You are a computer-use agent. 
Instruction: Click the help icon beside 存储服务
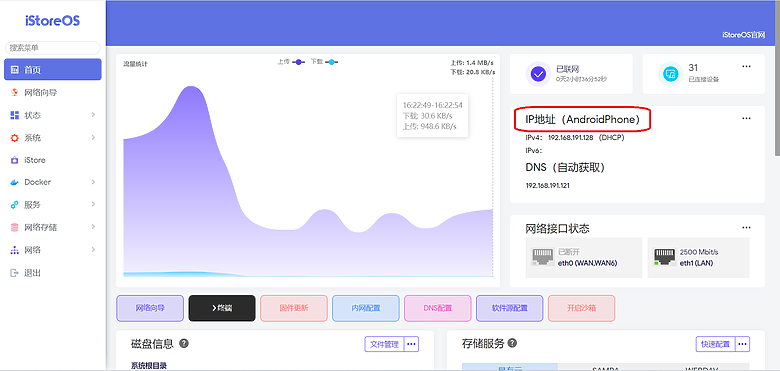click(x=512, y=343)
